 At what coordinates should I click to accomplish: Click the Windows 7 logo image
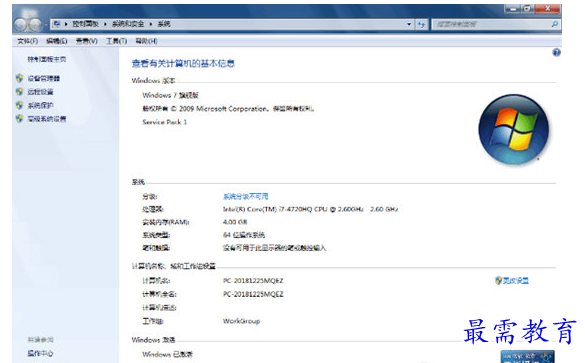click(x=514, y=129)
